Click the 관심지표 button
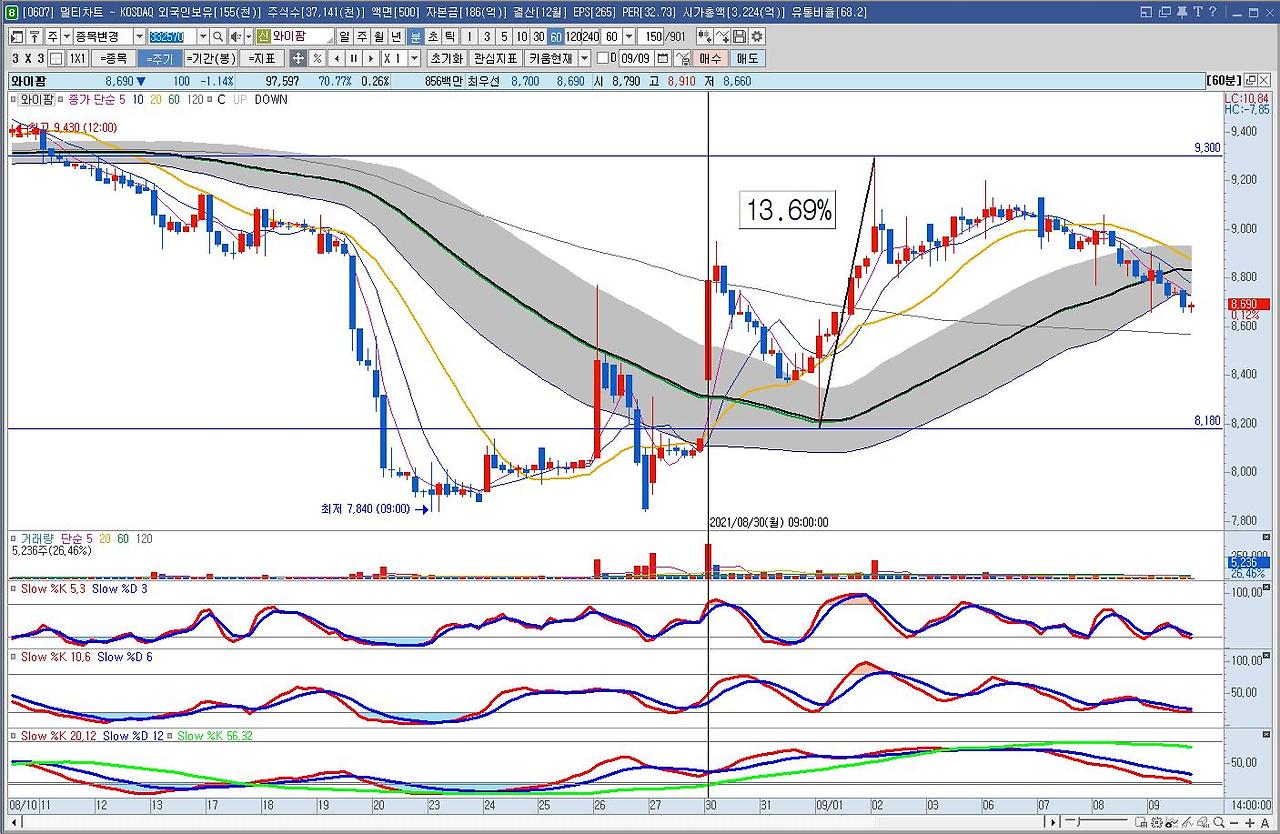Image resolution: width=1280 pixels, height=834 pixels. tap(495, 58)
